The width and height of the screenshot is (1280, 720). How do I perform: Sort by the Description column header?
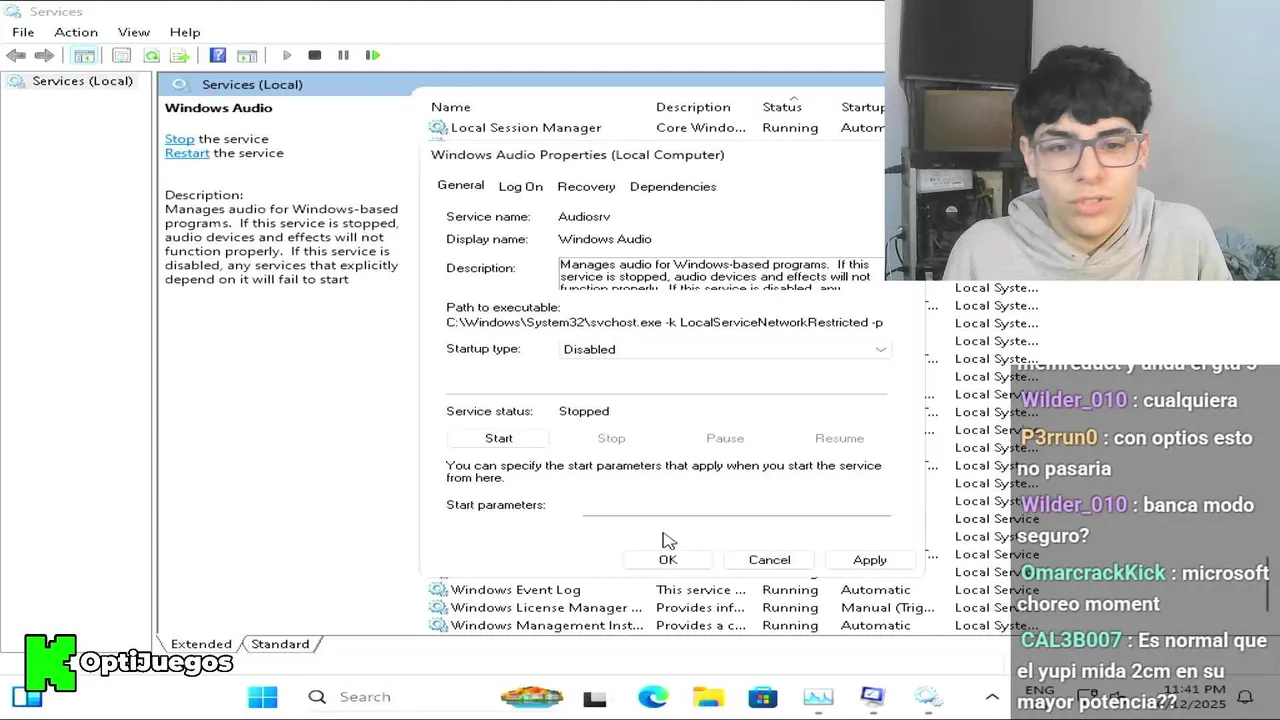[693, 107]
